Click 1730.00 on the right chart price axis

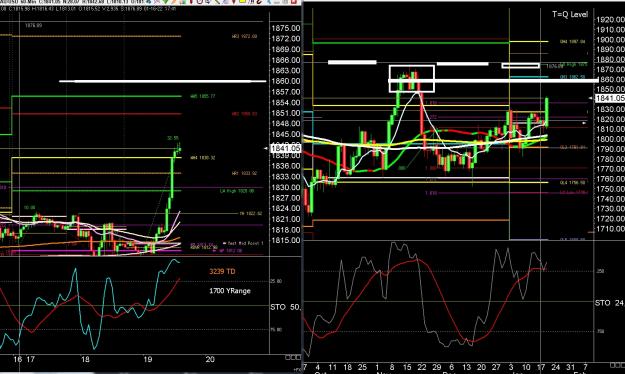click(x=610, y=209)
